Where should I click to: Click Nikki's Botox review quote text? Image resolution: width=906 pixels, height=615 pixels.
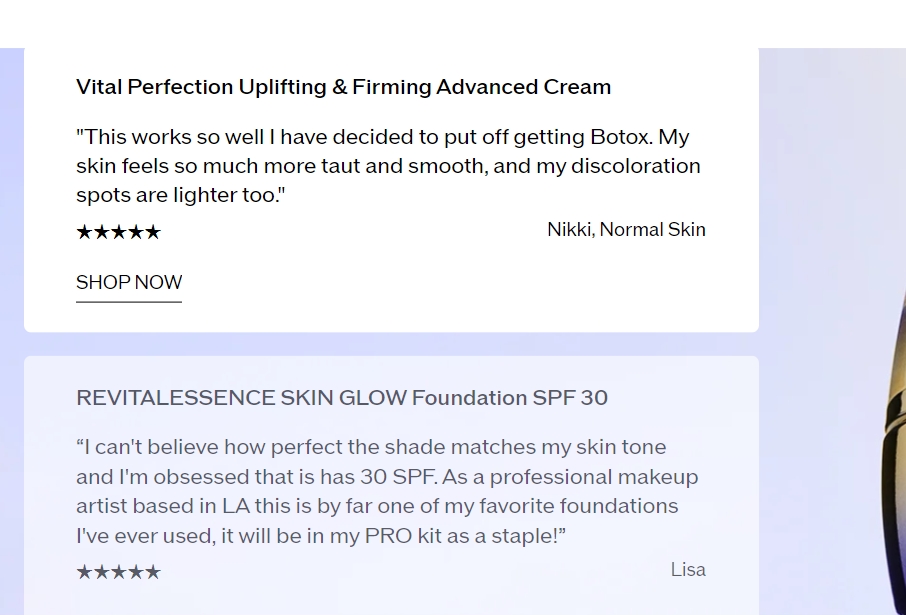pyautogui.click(x=388, y=166)
